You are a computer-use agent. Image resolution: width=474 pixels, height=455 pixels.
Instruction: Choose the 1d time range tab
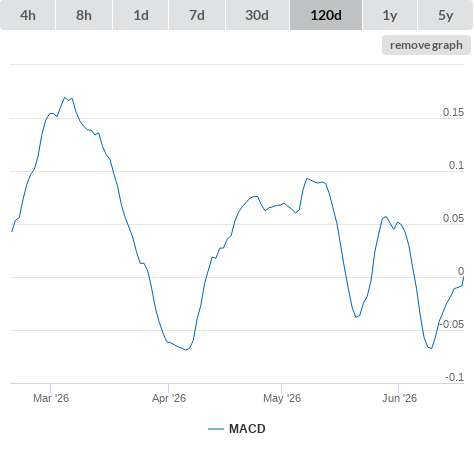141,15
